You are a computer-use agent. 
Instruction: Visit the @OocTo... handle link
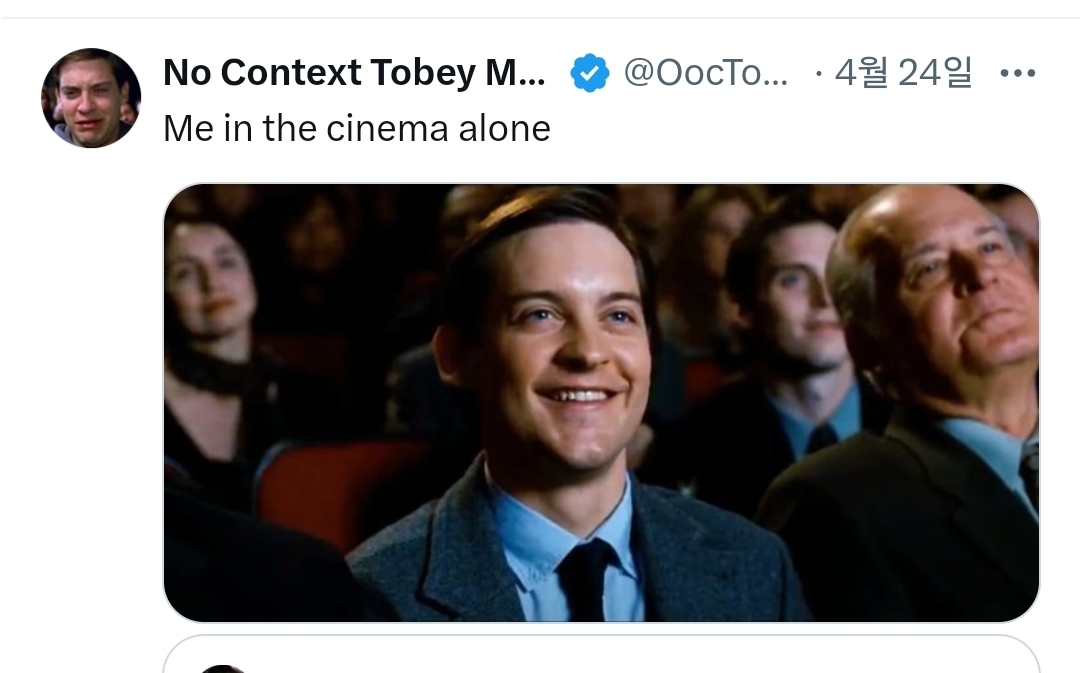click(x=705, y=72)
